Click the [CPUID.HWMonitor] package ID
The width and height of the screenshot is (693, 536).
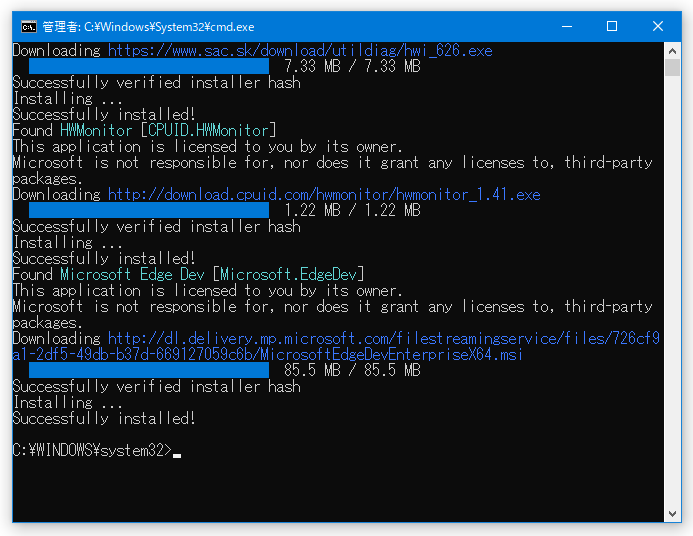pyautogui.click(x=208, y=130)
